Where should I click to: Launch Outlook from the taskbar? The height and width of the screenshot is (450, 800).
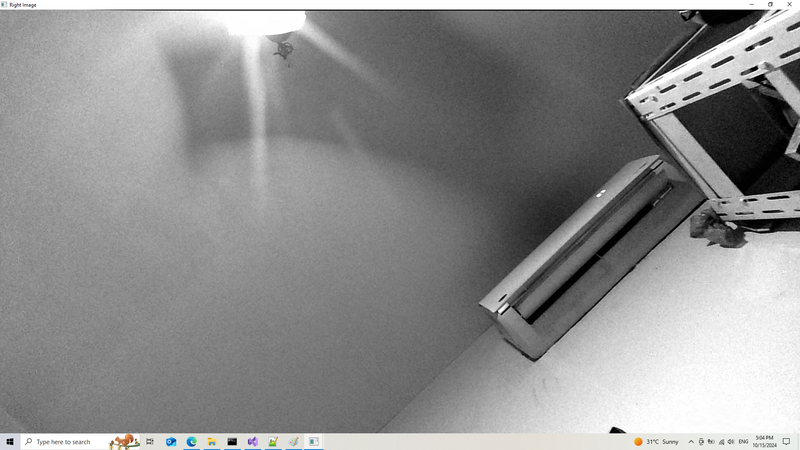coord(171,441)
